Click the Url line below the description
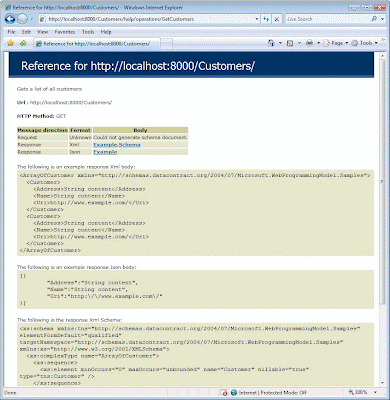This screenshot has height=400, width=390. coord(64,102)
